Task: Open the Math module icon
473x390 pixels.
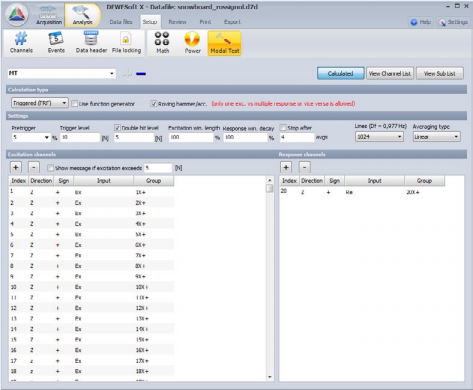Action: coord(163,43)
